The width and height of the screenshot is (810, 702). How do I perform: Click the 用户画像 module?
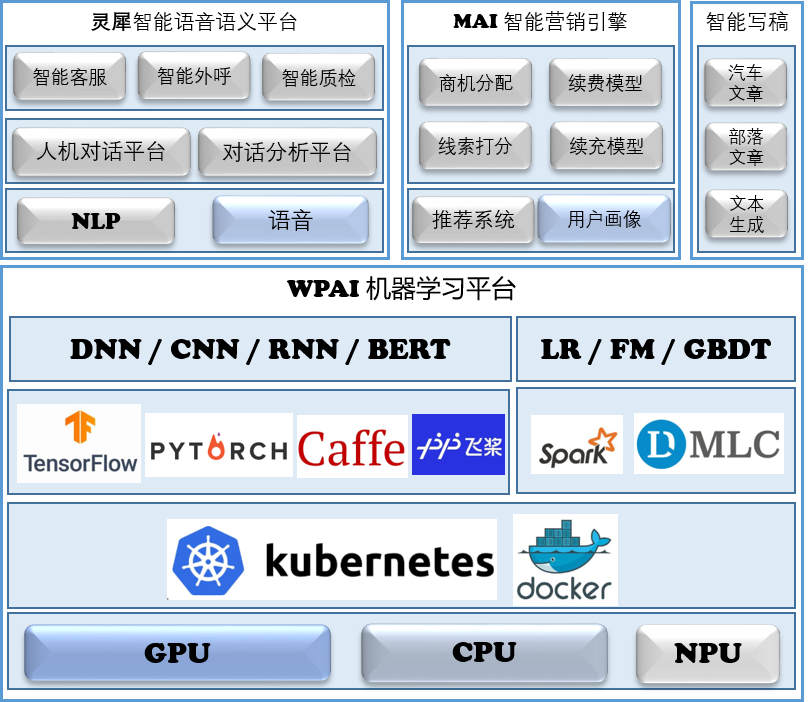pyautogui.click(x=604, y=220)
